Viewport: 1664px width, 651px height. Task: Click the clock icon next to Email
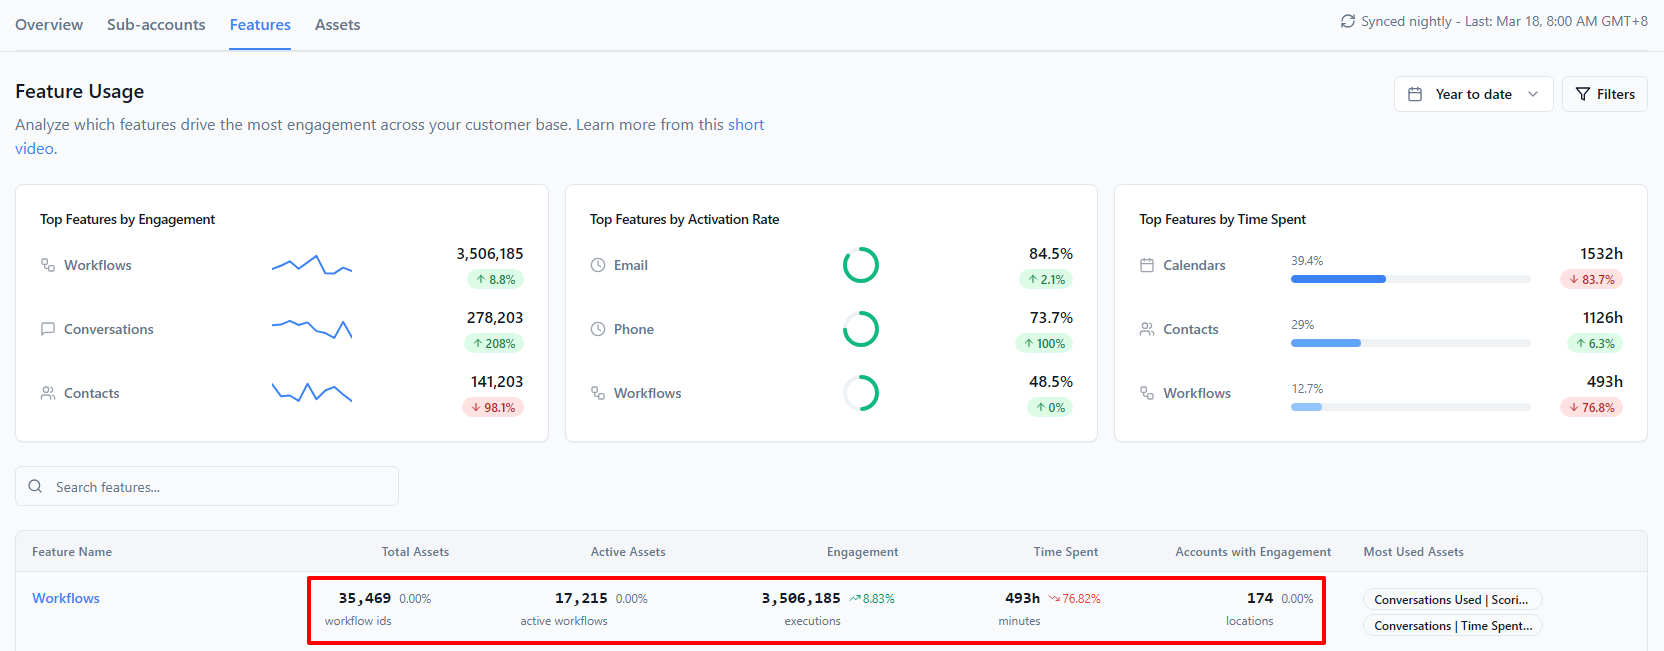[598, 265]
